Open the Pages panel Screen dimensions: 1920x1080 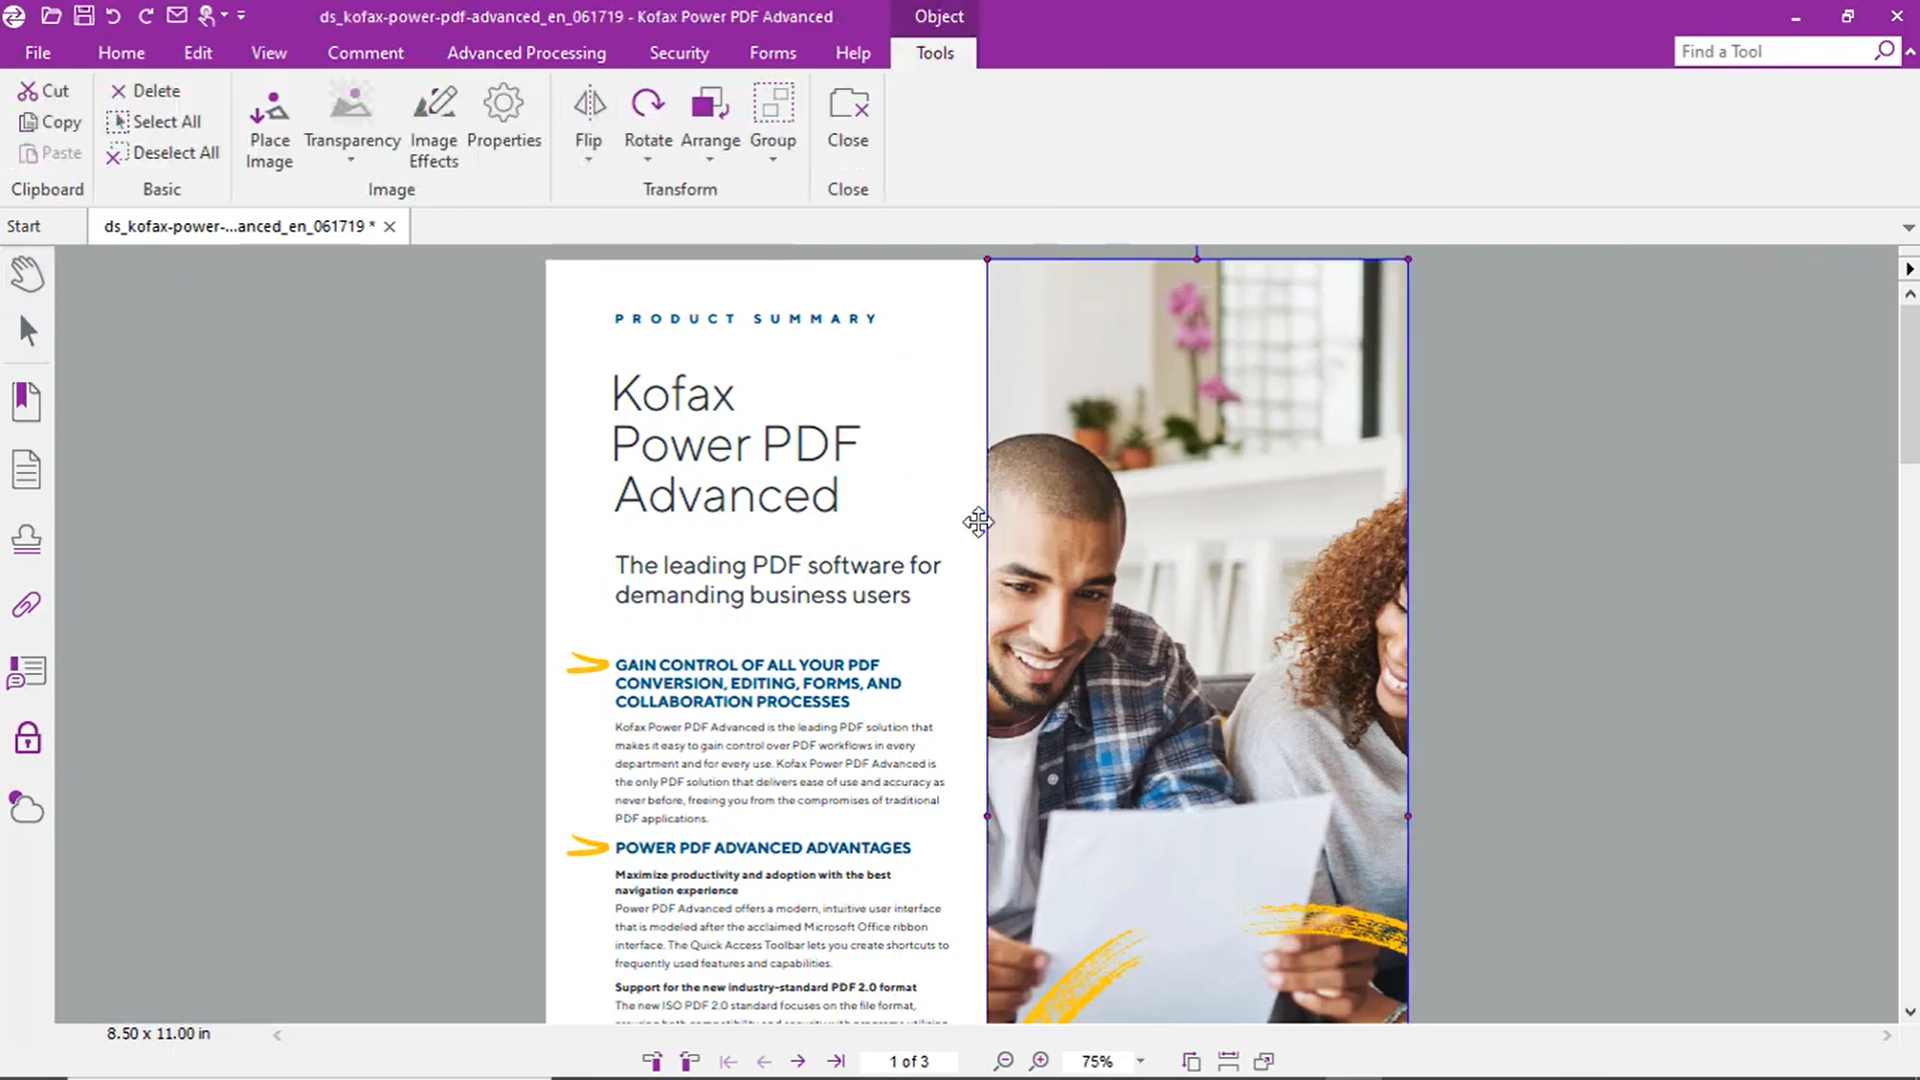[27, 469]
